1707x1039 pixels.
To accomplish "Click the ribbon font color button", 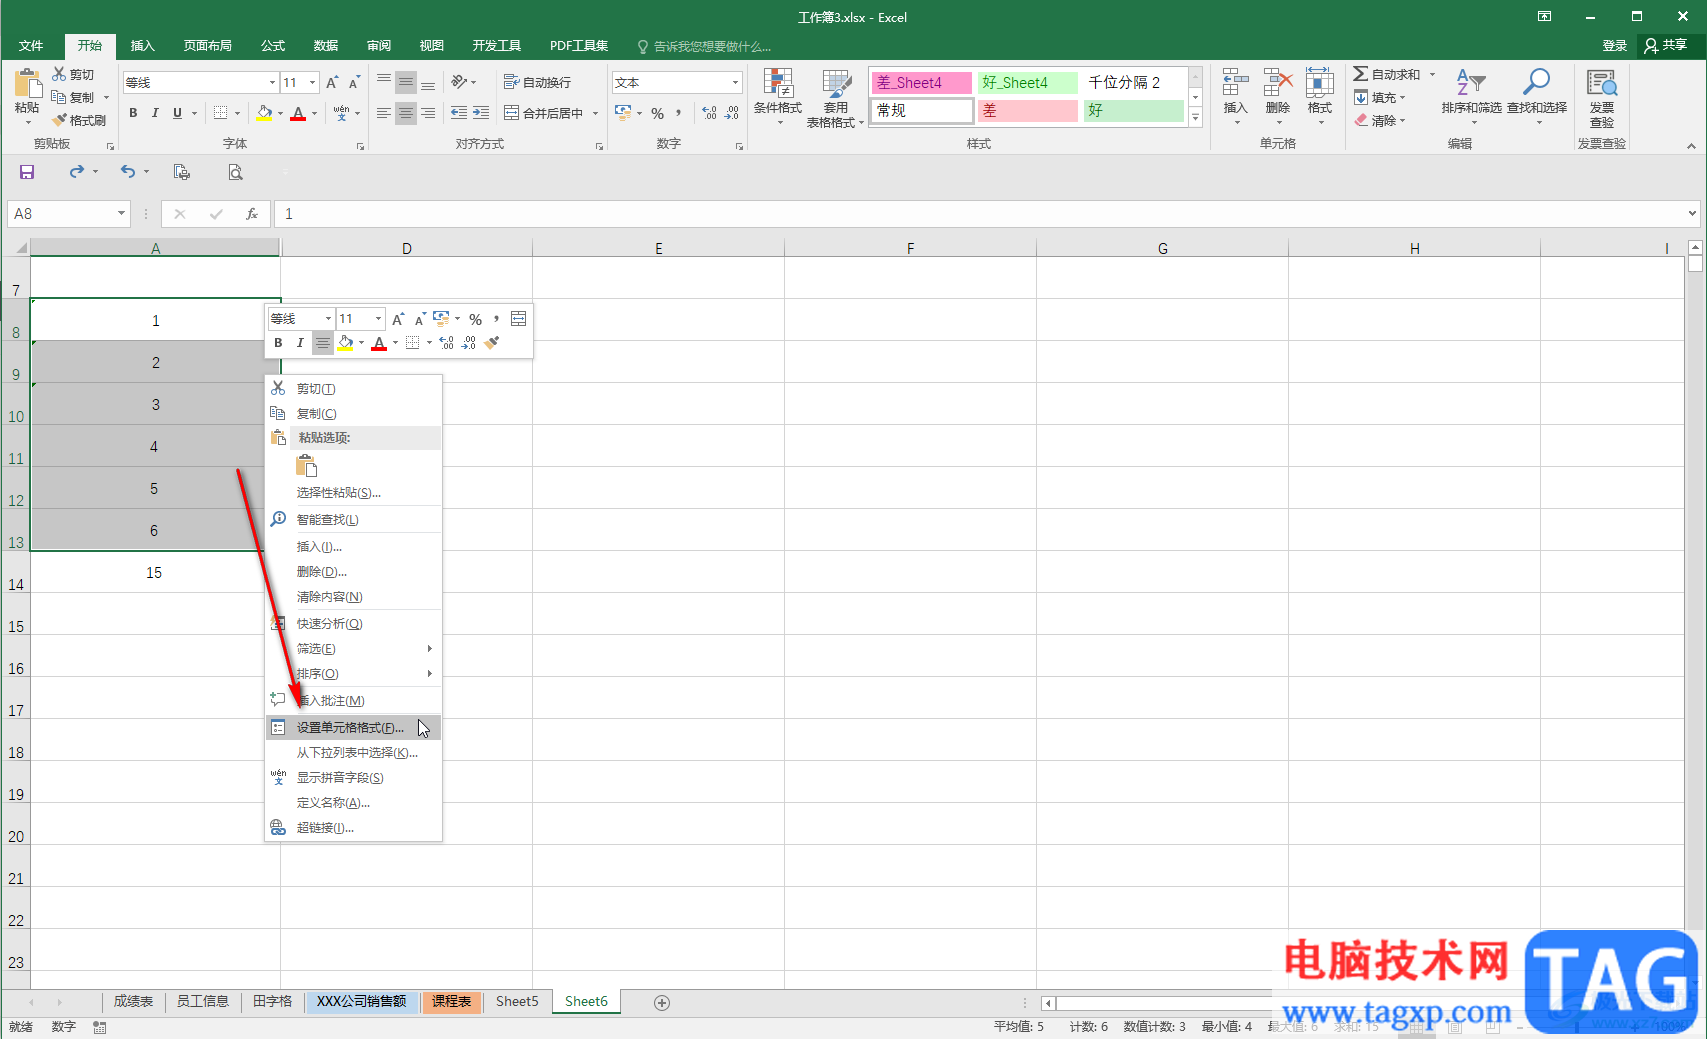I will click(x=298, y=113).
